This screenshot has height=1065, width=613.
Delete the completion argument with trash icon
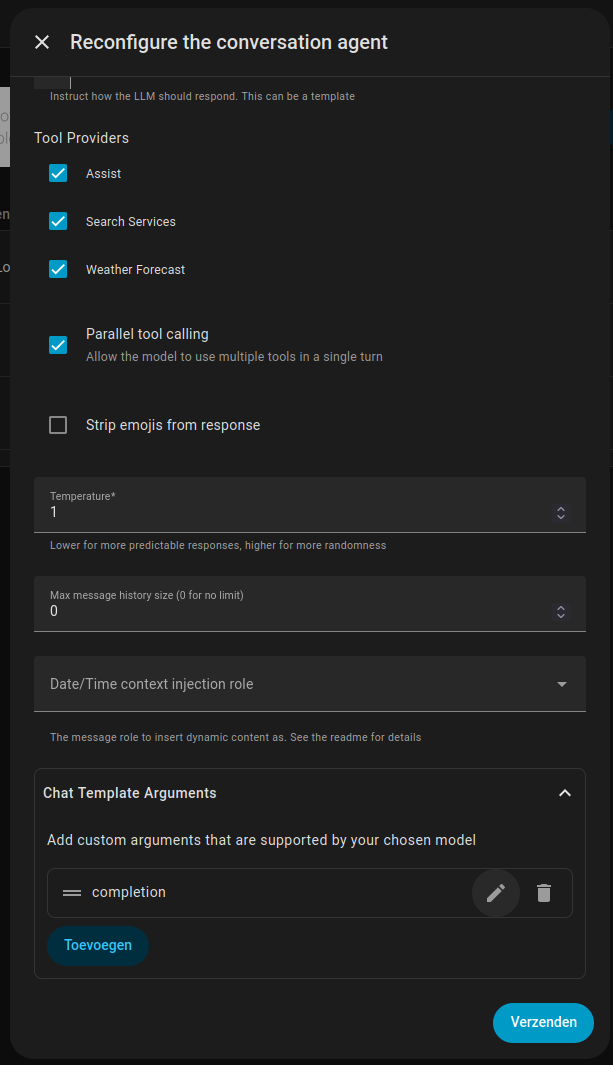coord(544,893)
